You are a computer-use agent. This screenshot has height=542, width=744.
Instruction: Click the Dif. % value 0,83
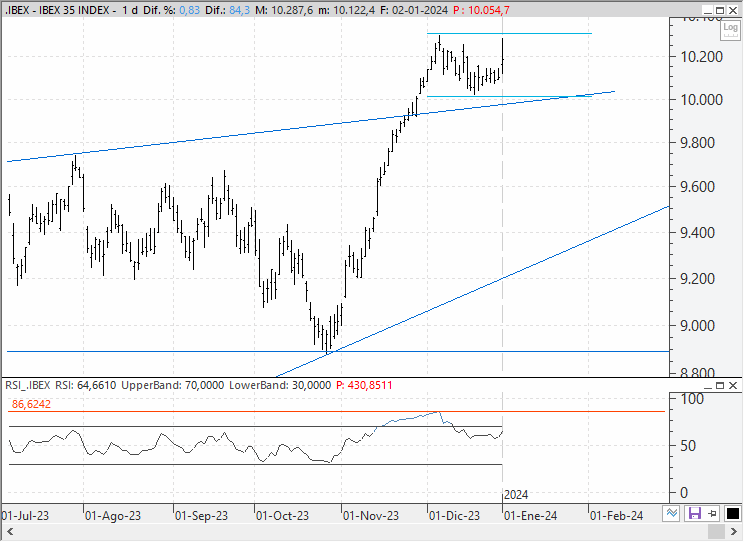189,10
